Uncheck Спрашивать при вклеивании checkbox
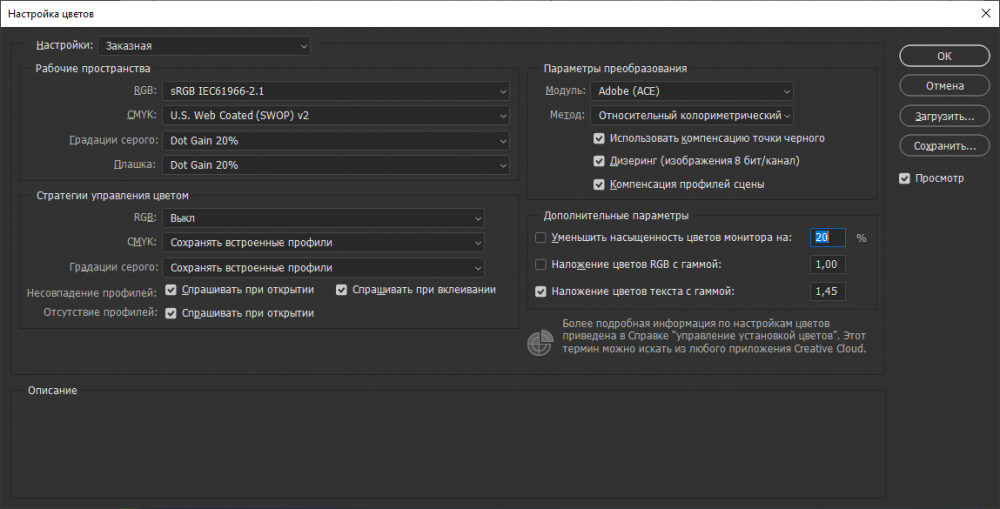This screenshot has height=509, width=1000. (342, 290)
